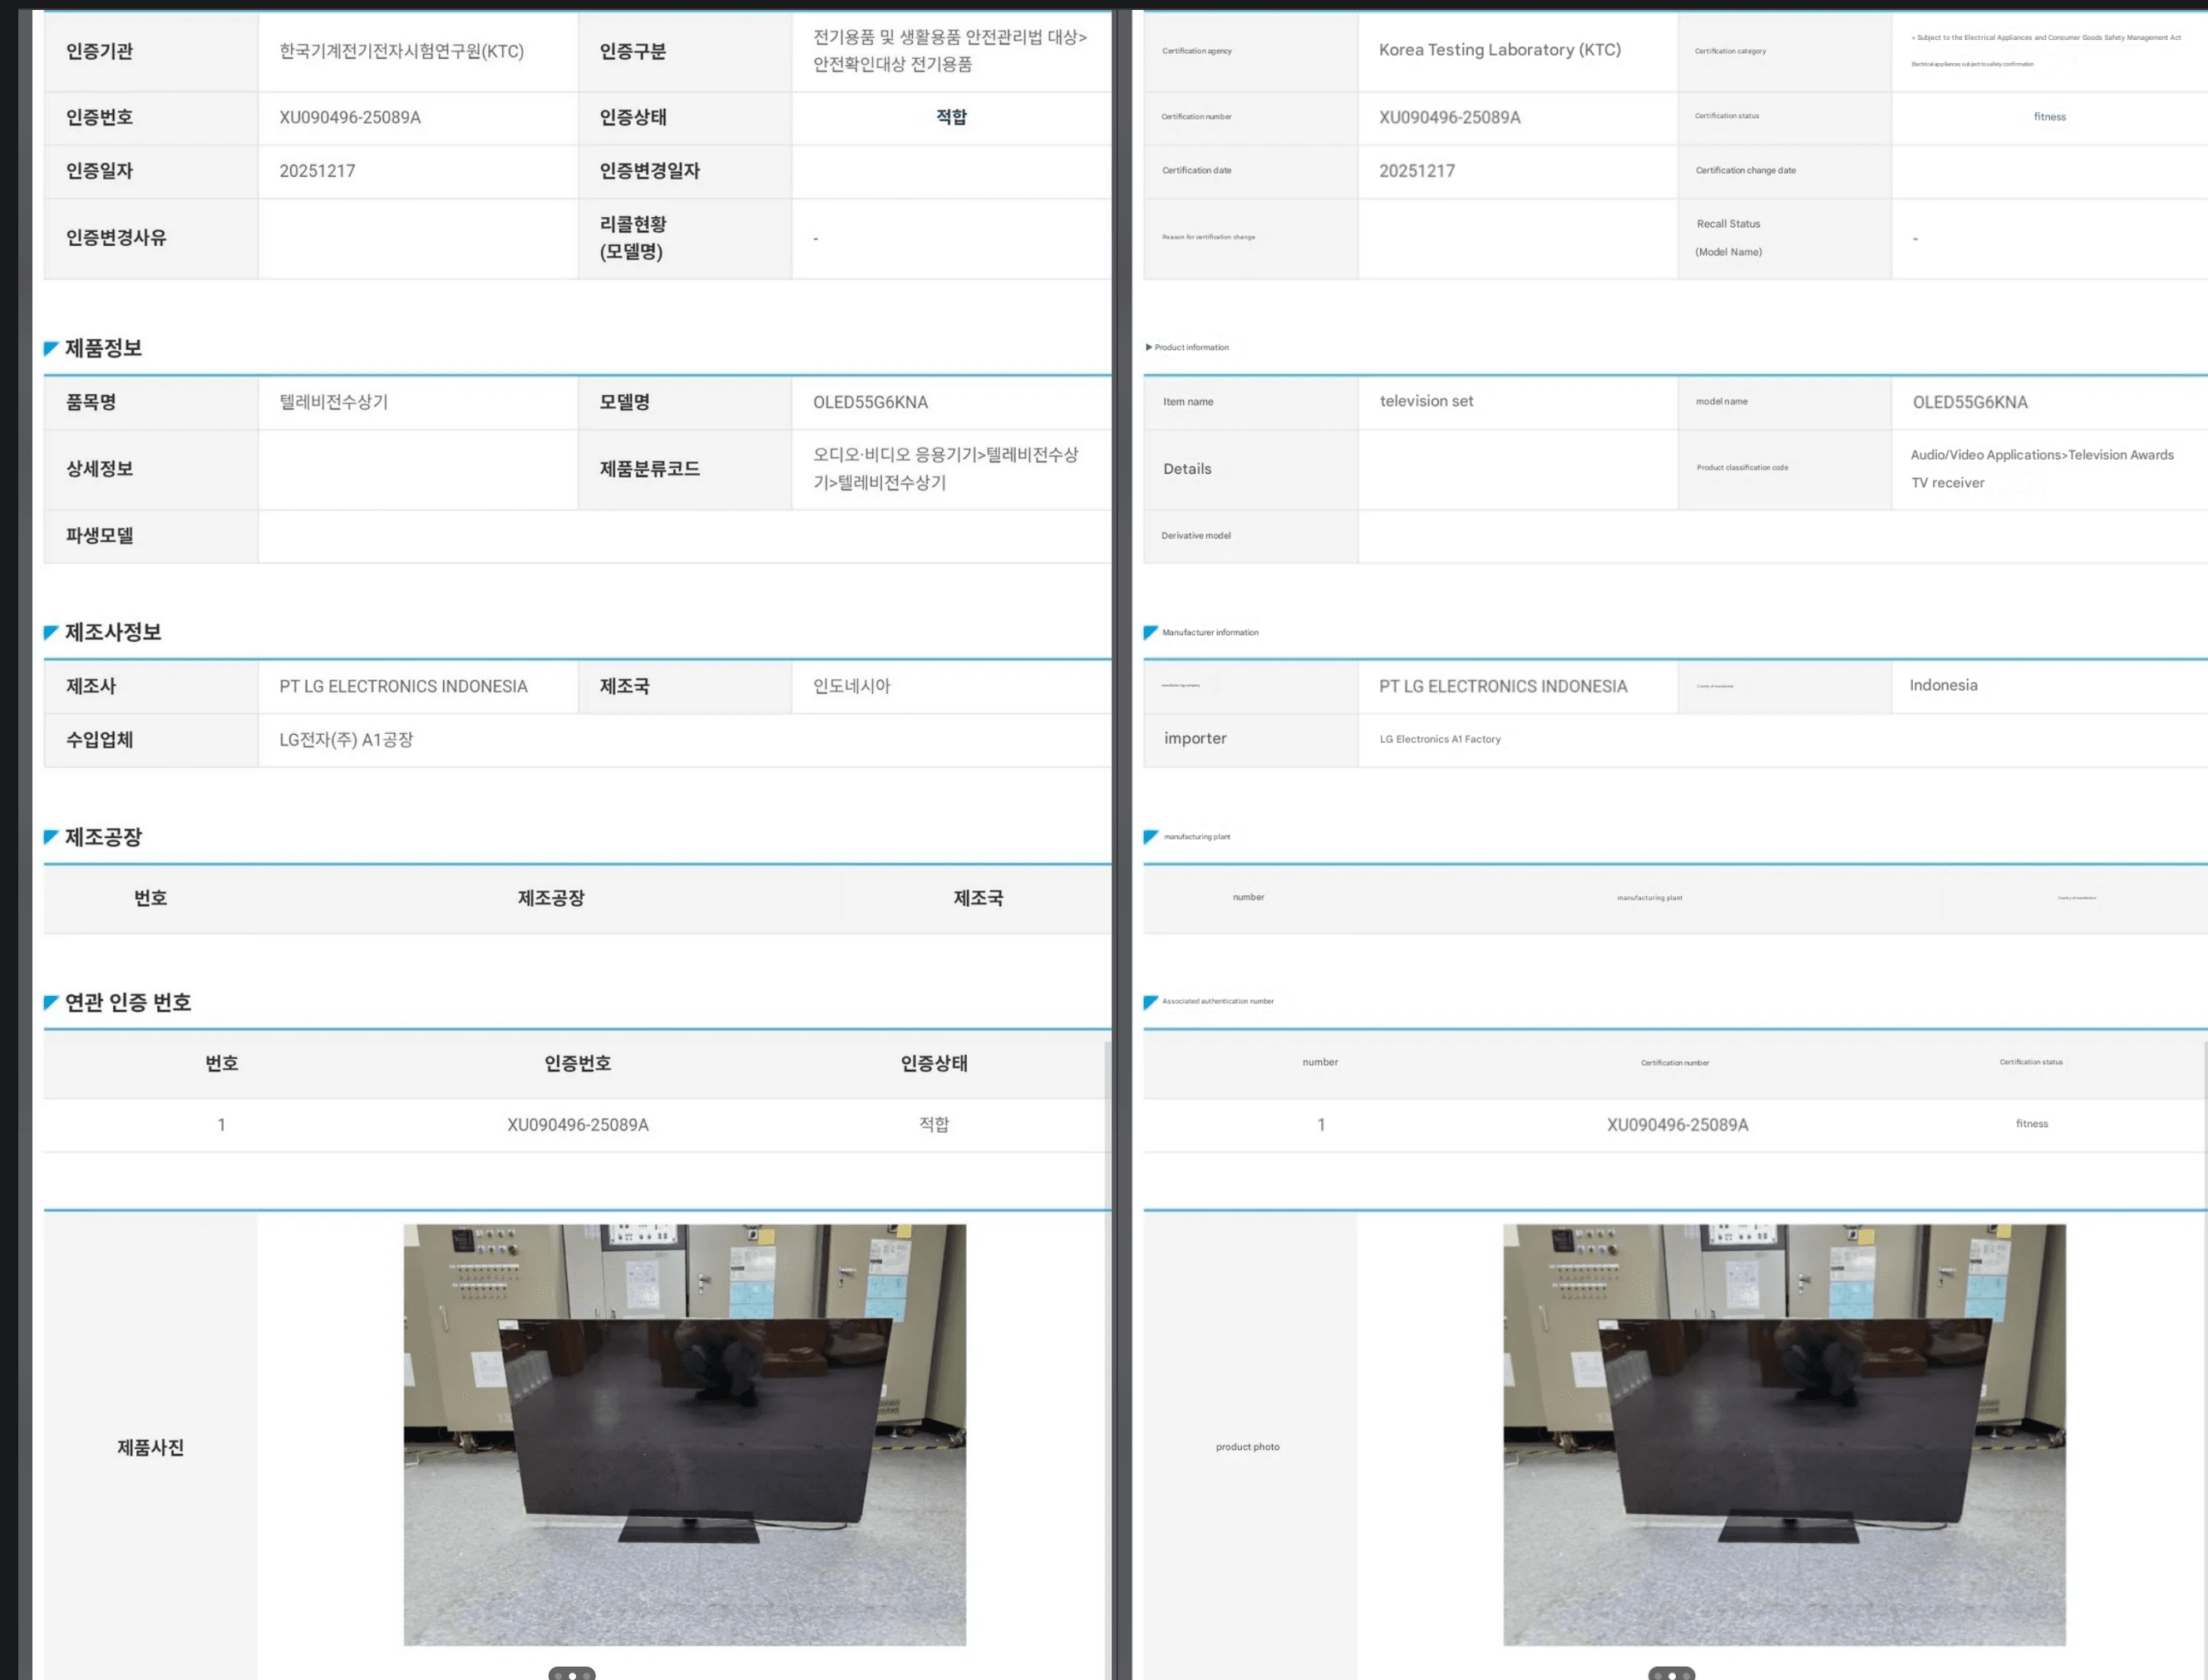Select the model name OLED55G6KNA cell
The height and width of the screenshot is (1680, 2208).
[x=869, y=402]
